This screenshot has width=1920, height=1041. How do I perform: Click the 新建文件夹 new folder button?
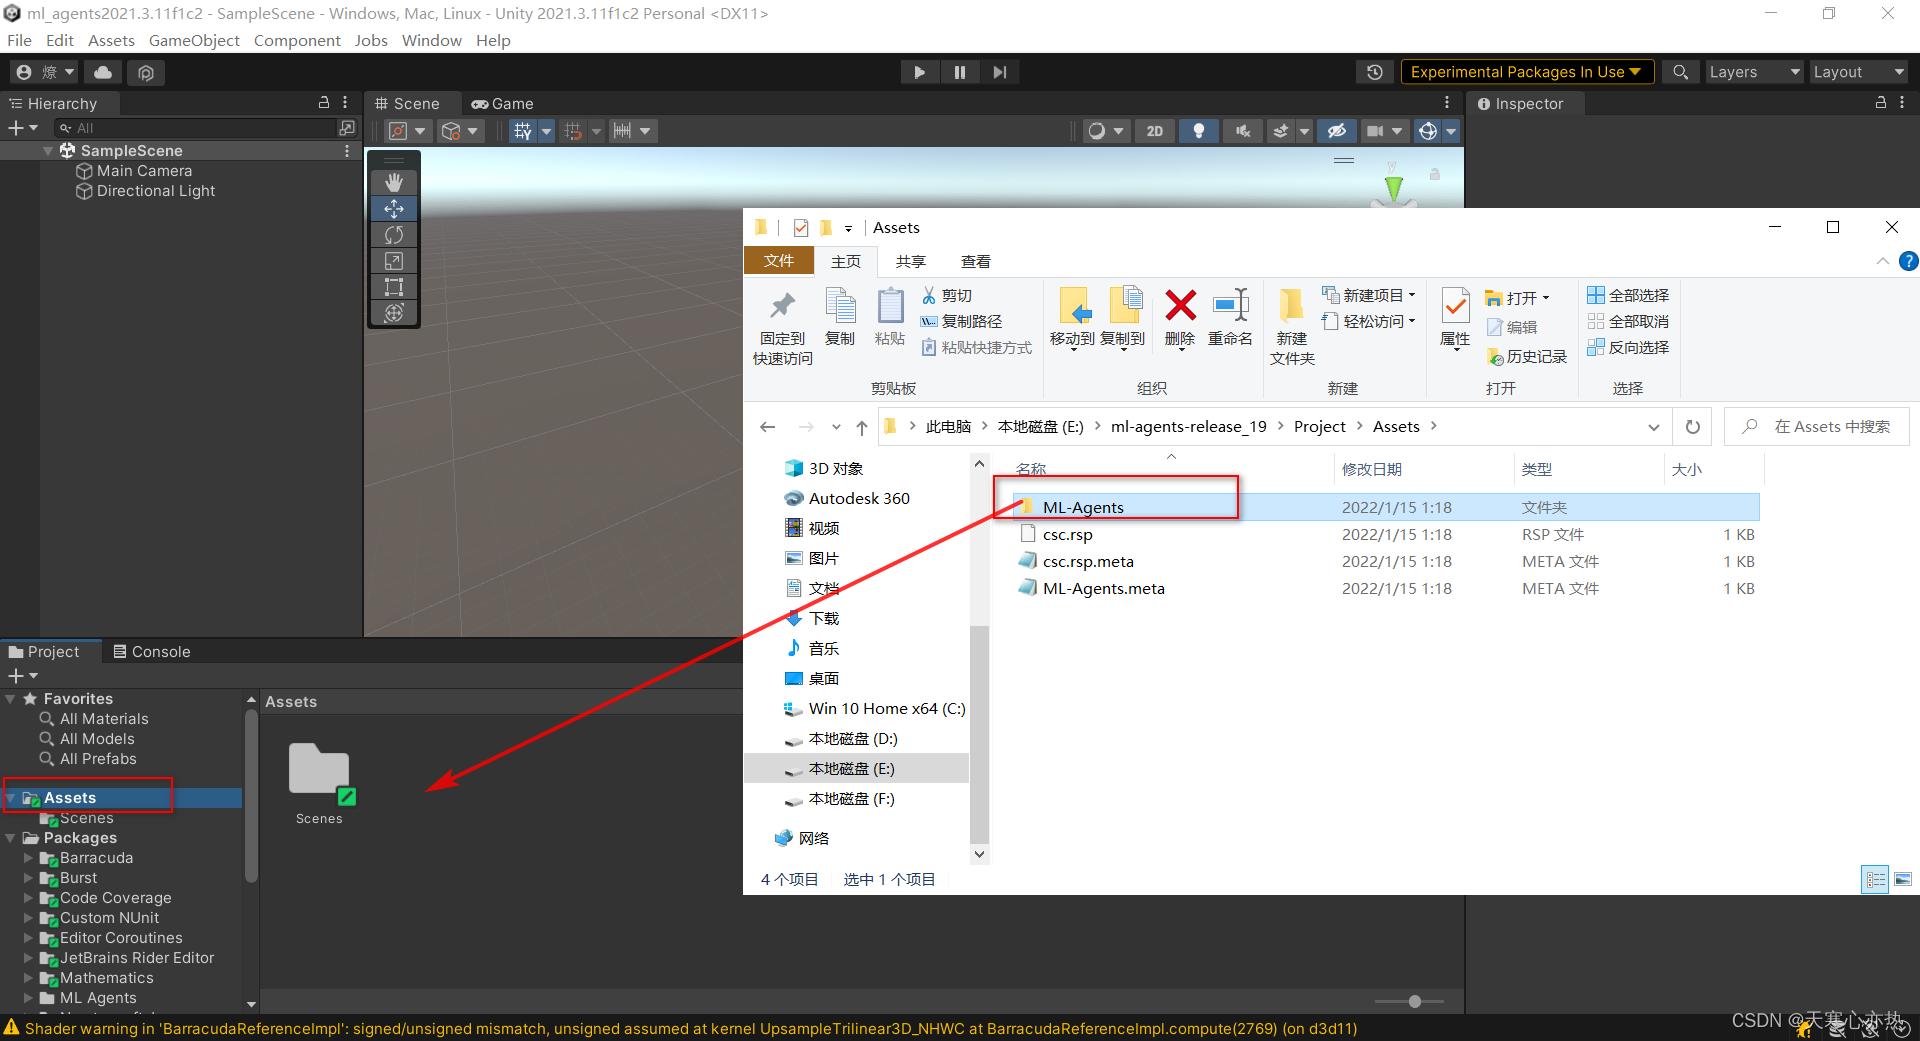1292,327
